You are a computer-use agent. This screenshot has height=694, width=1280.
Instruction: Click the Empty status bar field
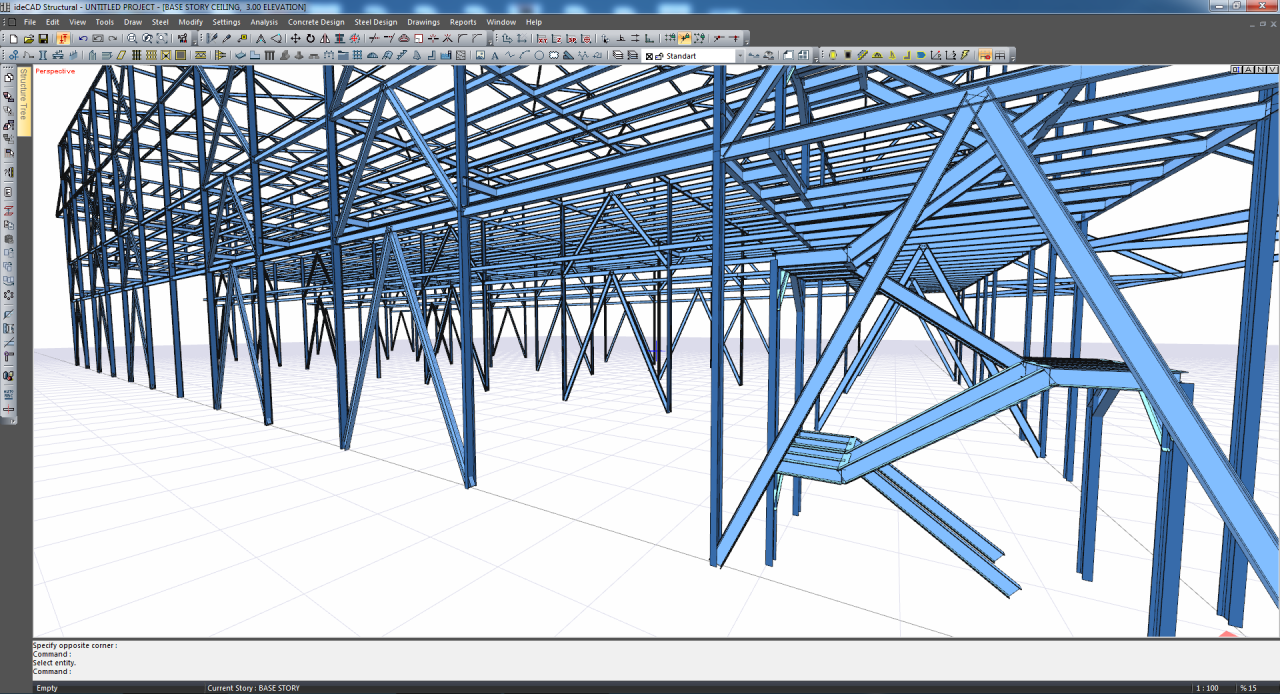click(x=47, y=688)
